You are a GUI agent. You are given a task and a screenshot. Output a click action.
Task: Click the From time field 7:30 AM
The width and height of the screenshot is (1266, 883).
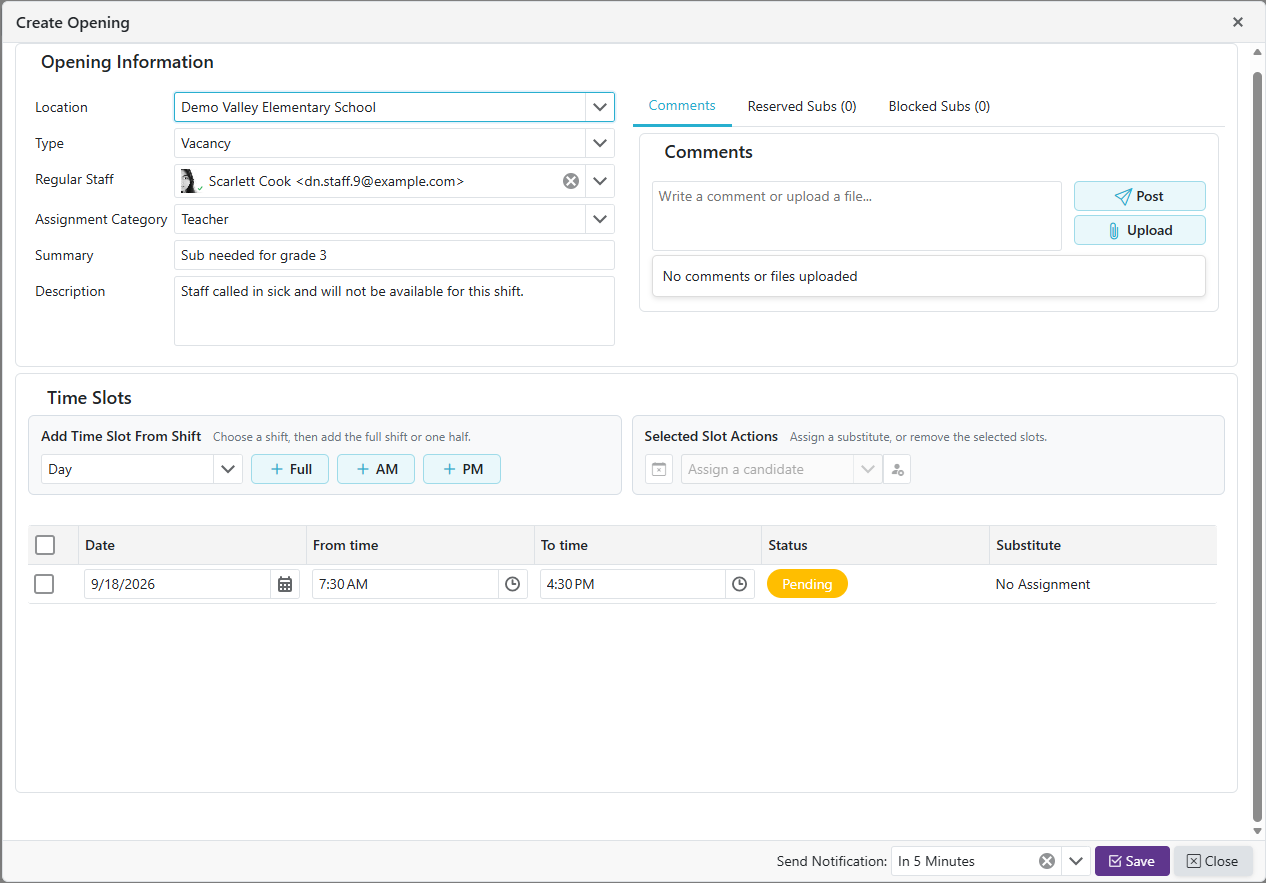(405, 584)
